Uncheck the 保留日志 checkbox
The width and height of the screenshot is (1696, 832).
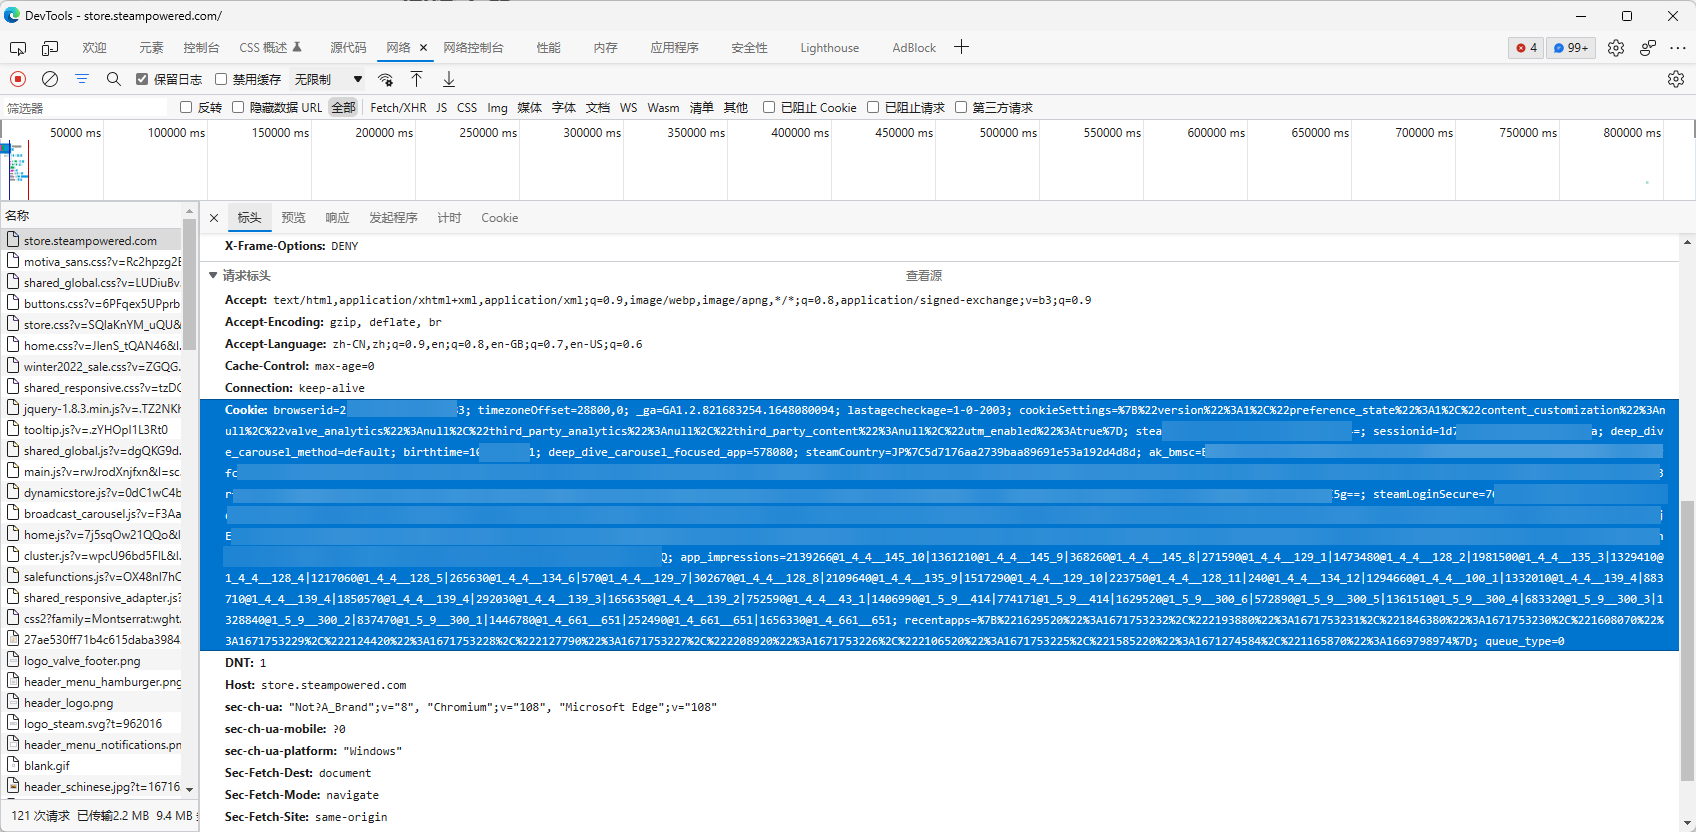[142, 79]
